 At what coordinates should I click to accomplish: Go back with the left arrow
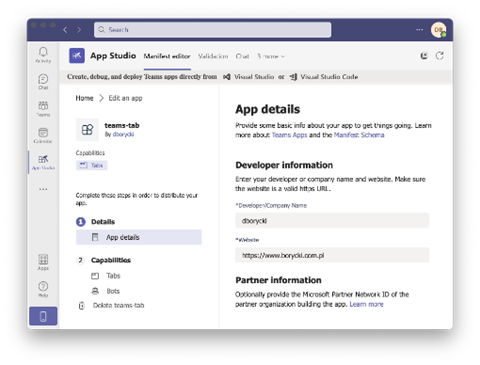[x=65, y=30]
